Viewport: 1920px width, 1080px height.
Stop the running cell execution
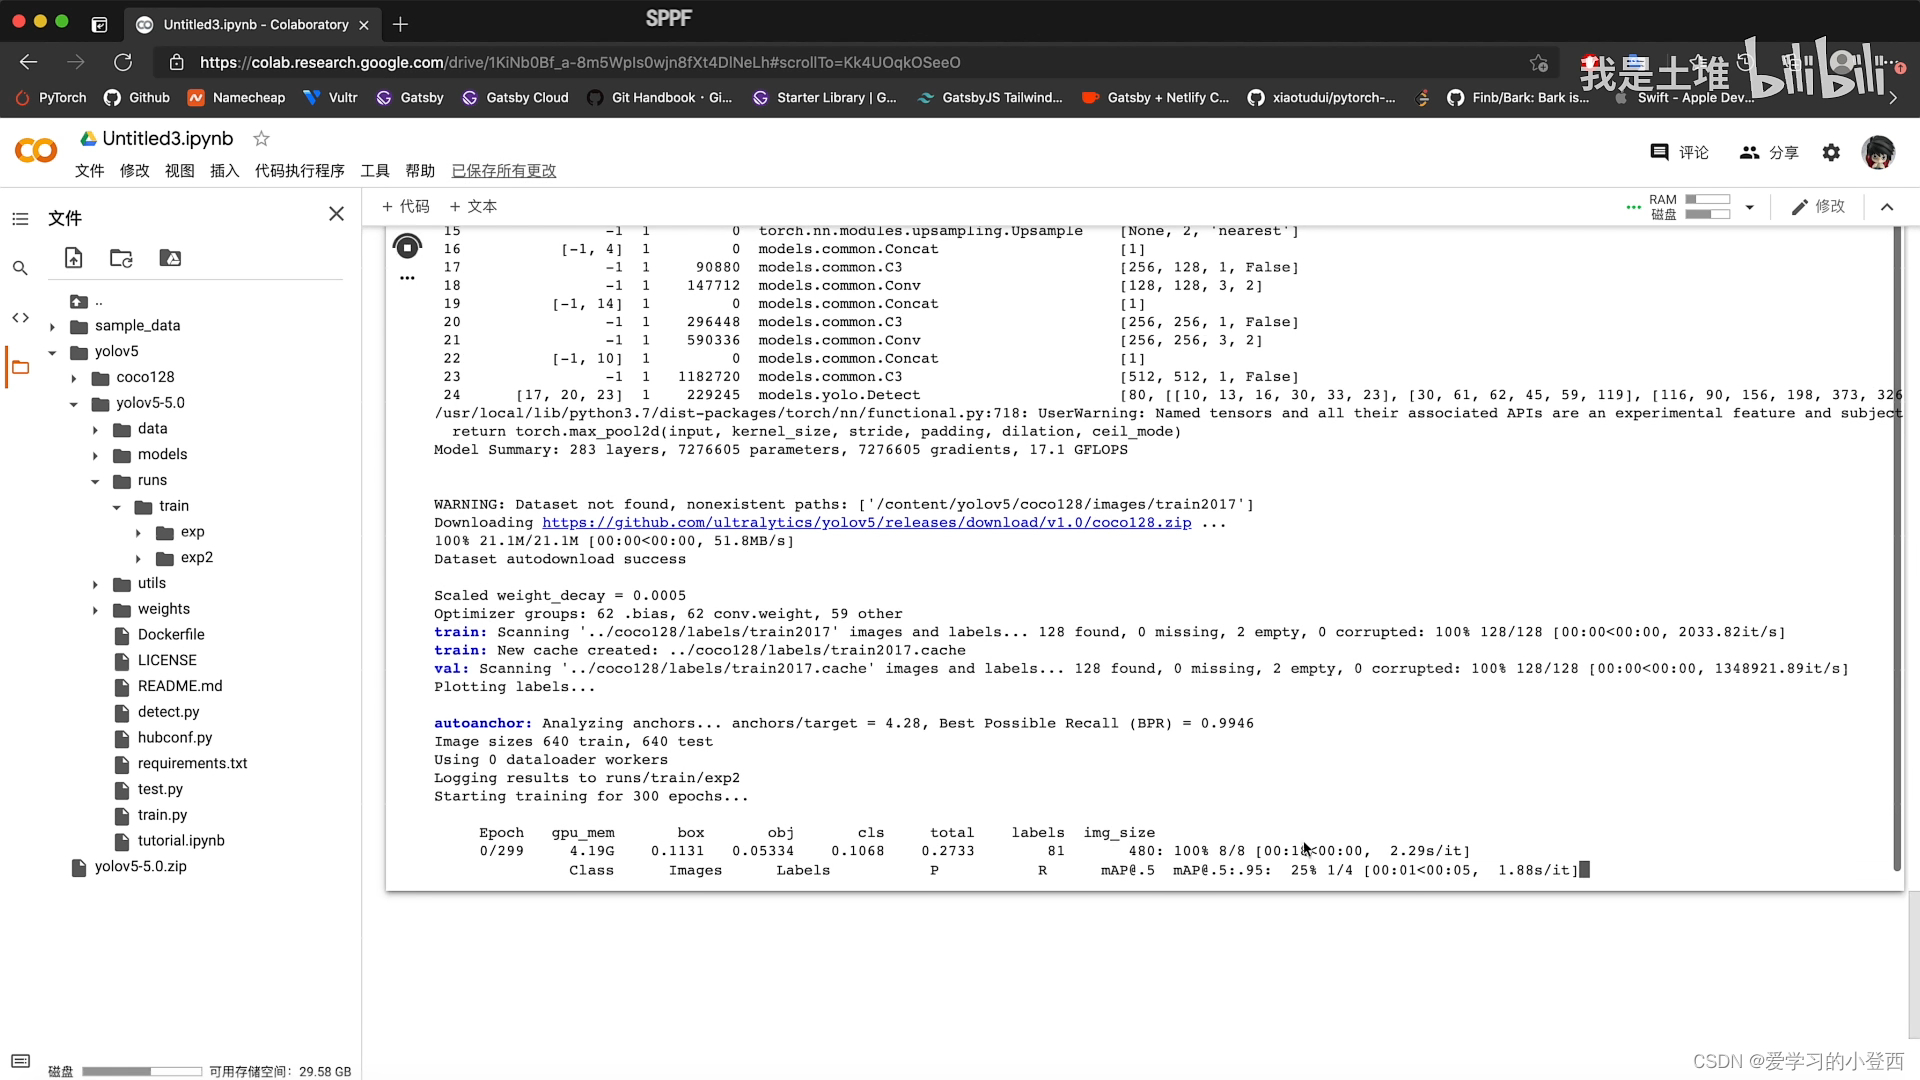(x=407, y=246)
